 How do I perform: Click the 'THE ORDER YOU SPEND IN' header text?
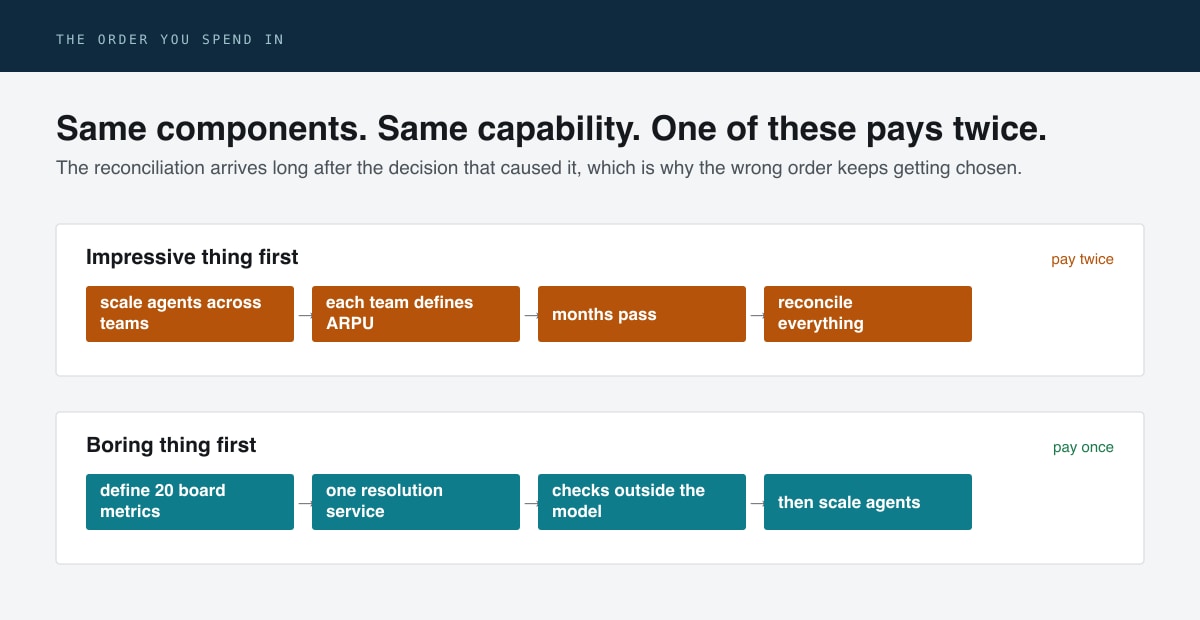170,40
